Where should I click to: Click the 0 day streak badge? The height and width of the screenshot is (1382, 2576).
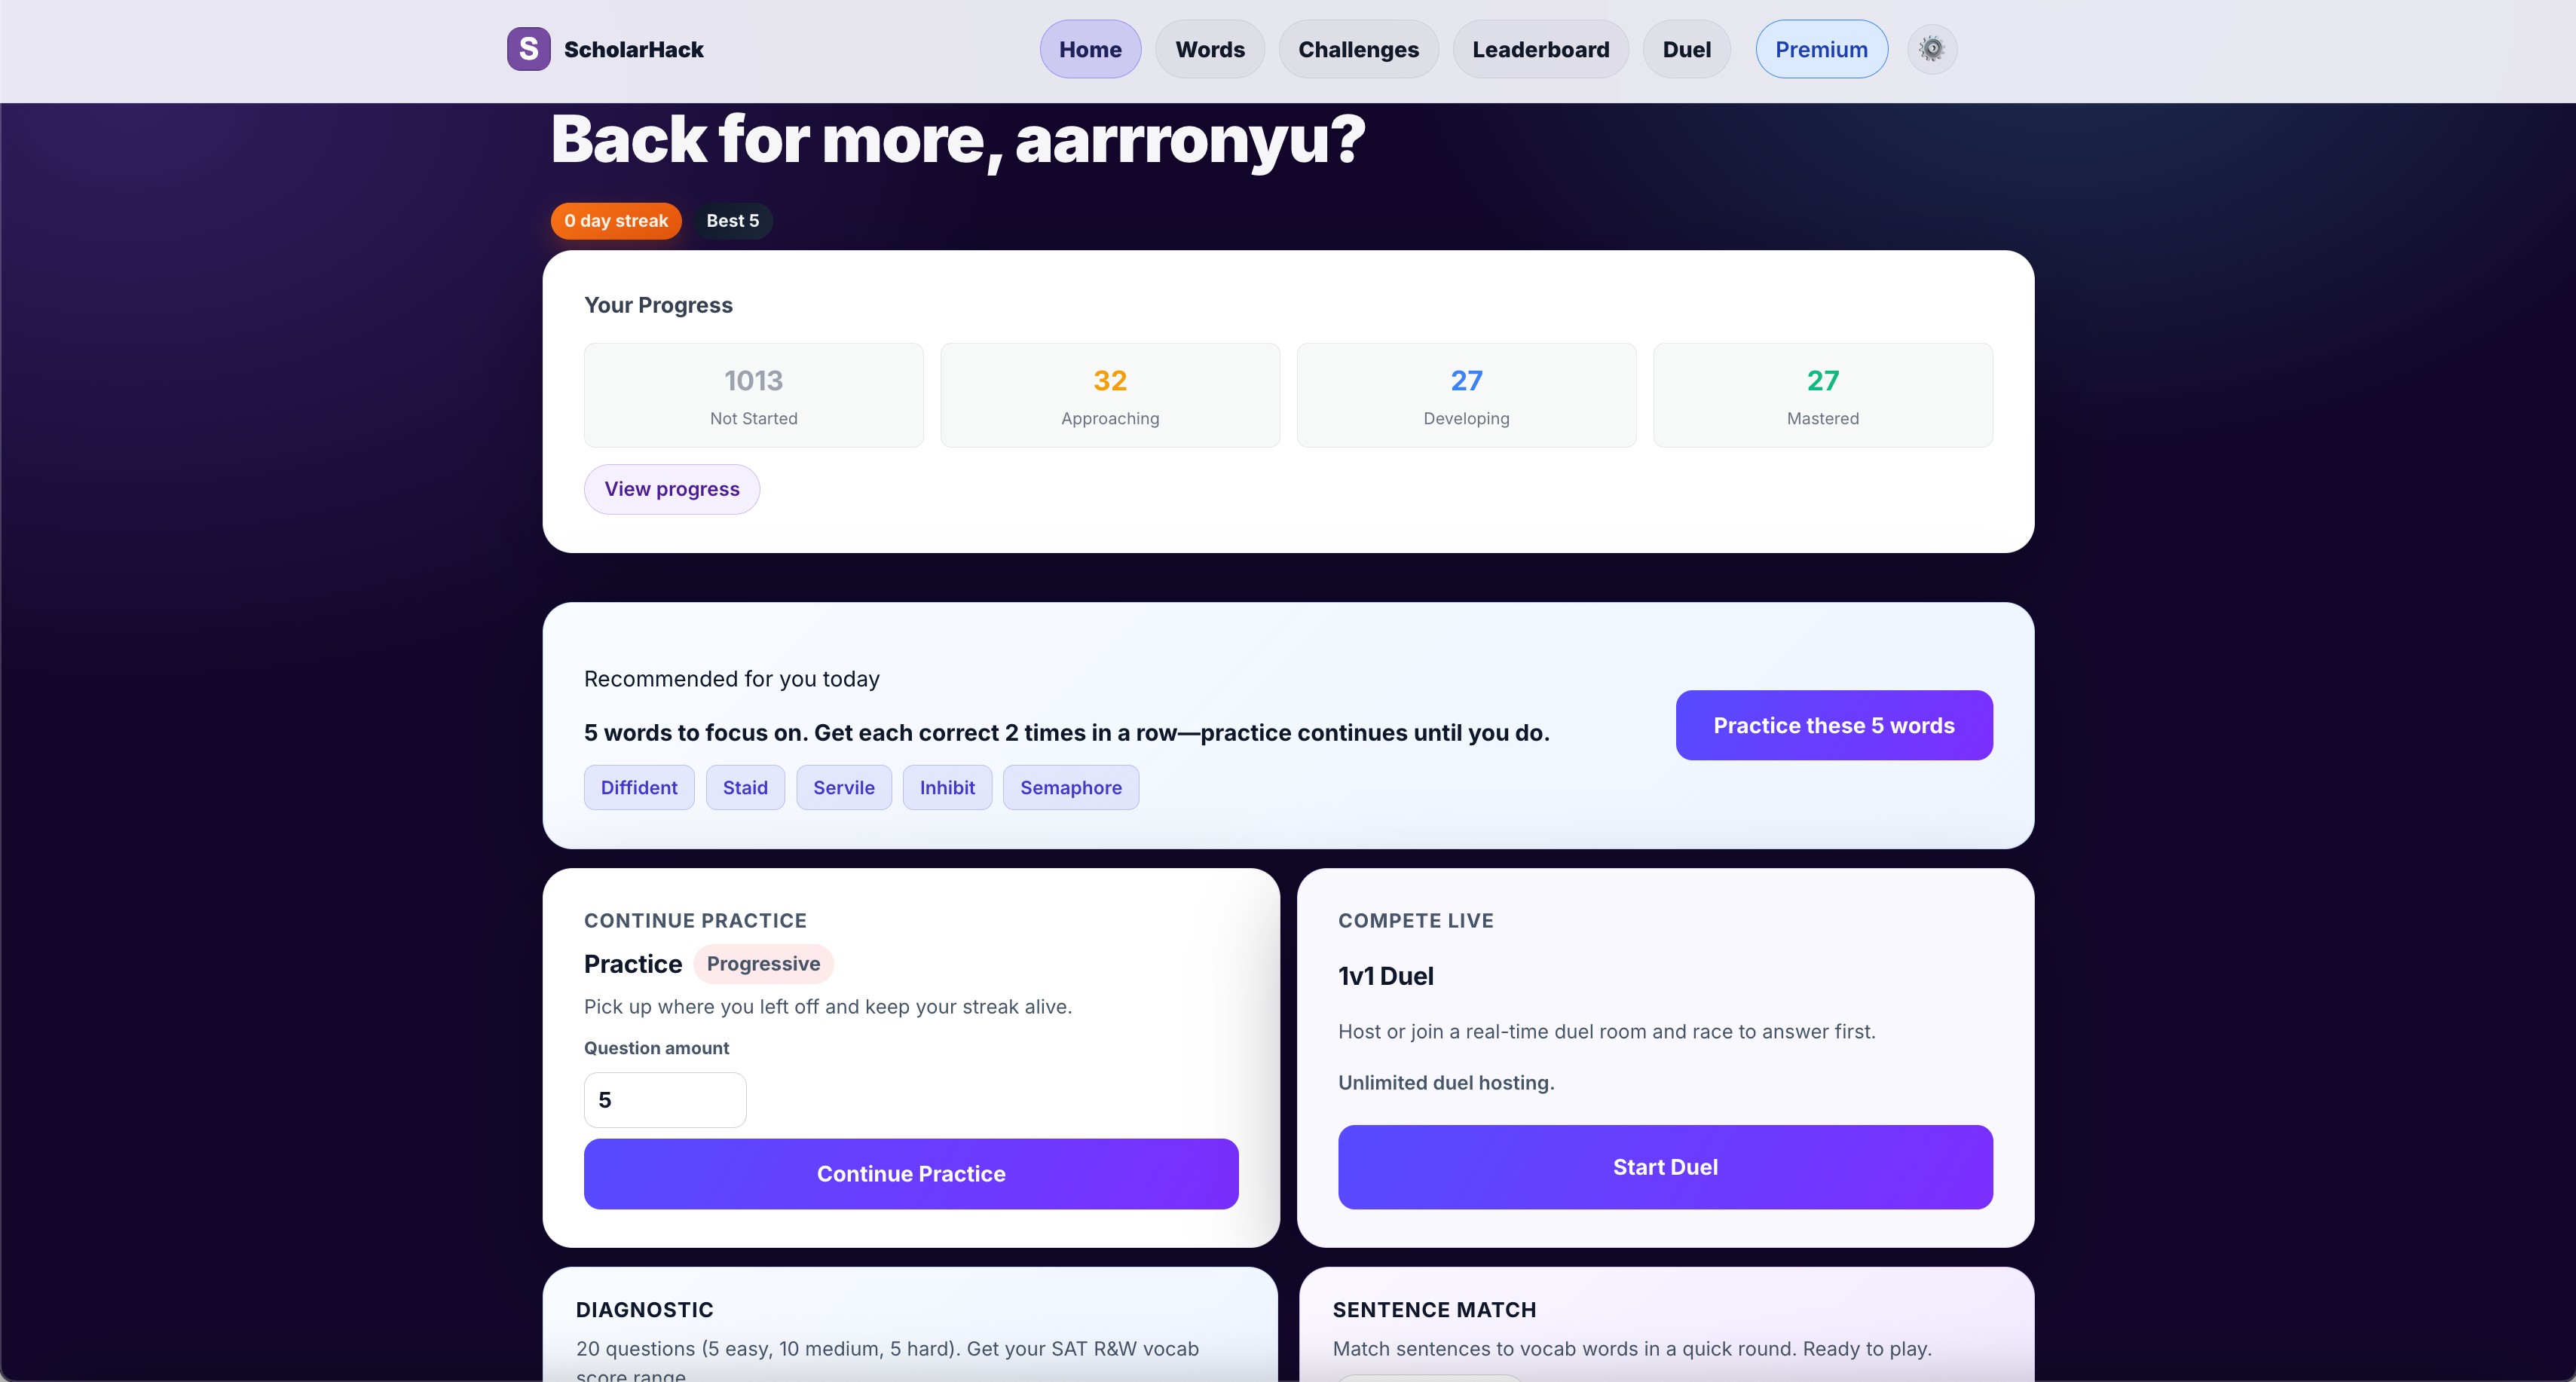pyautogui.click(x=615, y=221)
